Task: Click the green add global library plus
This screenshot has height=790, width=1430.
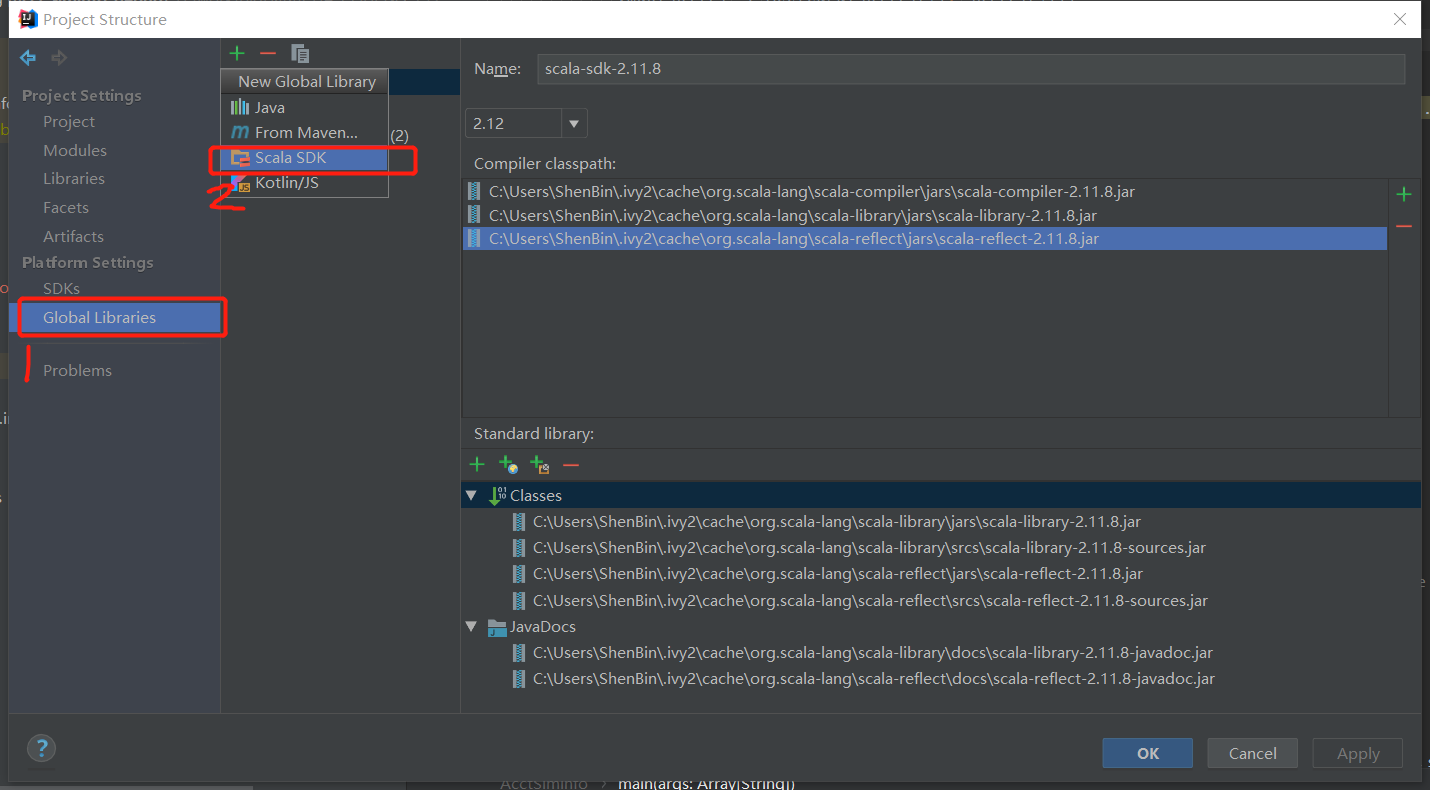Action: [x=237, y=53]
